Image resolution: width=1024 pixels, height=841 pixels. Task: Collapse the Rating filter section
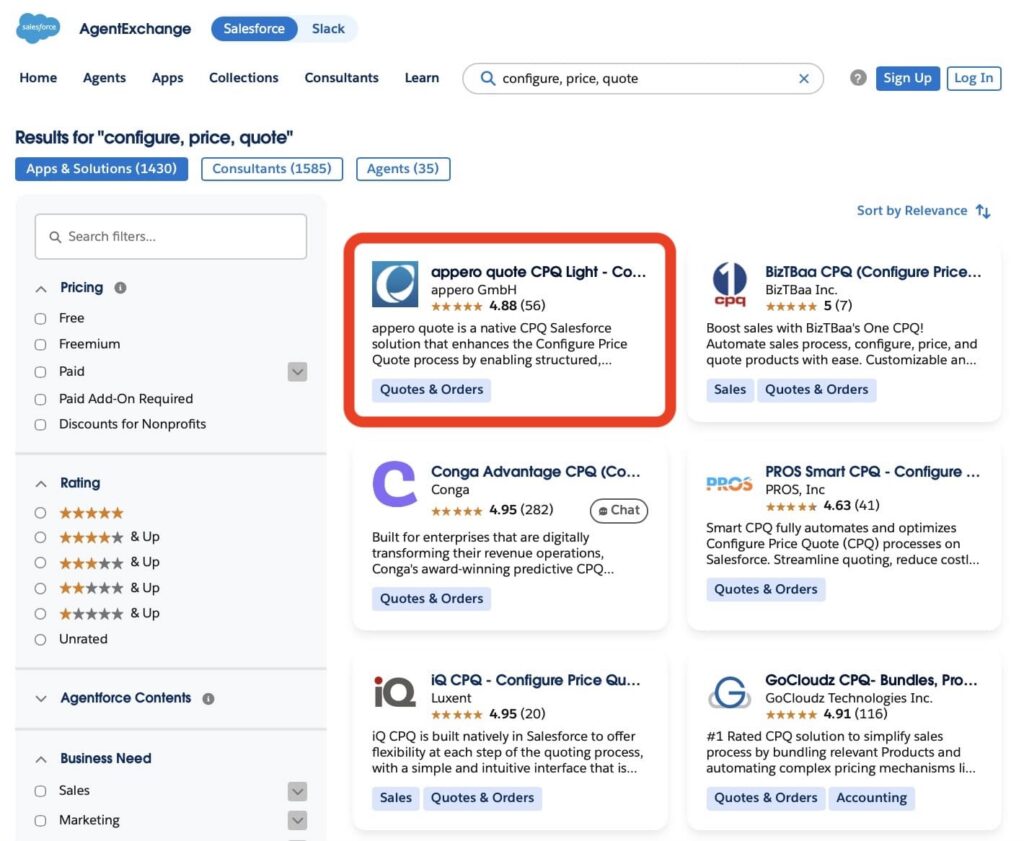point(41,484)
